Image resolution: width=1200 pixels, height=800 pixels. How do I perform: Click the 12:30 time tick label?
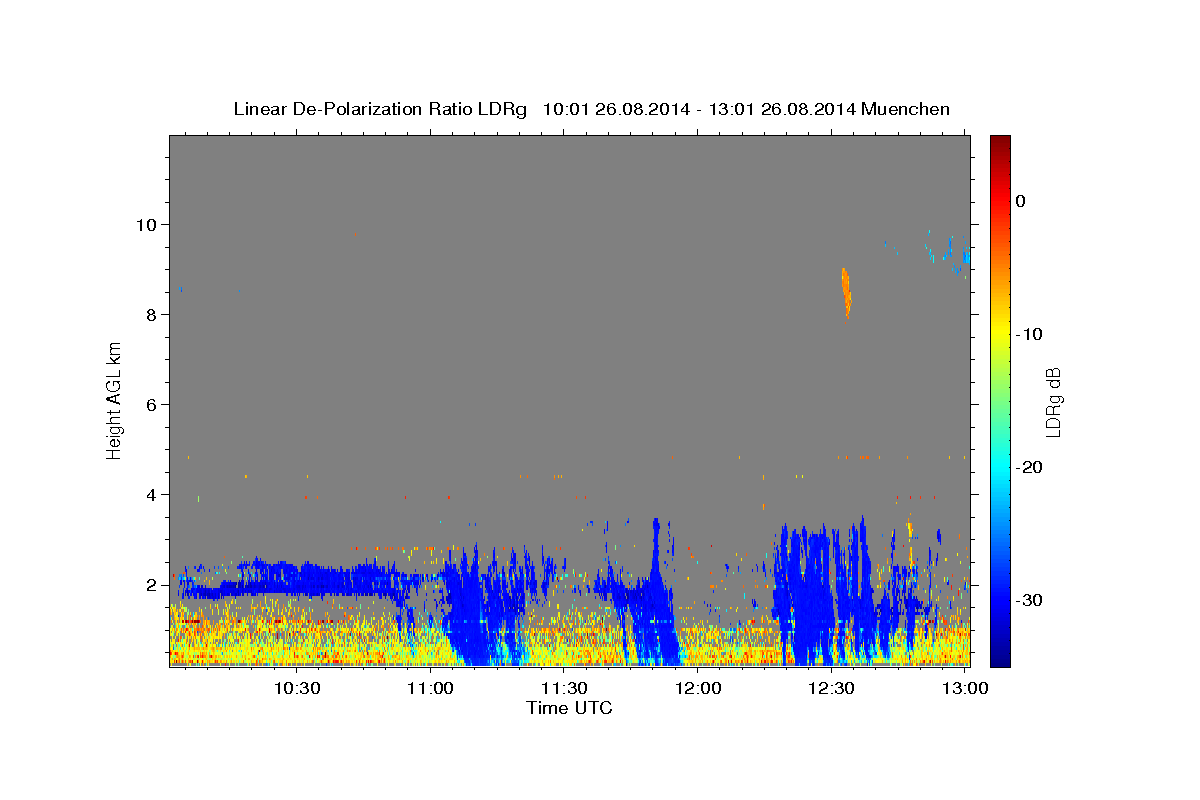pos(832,688)
